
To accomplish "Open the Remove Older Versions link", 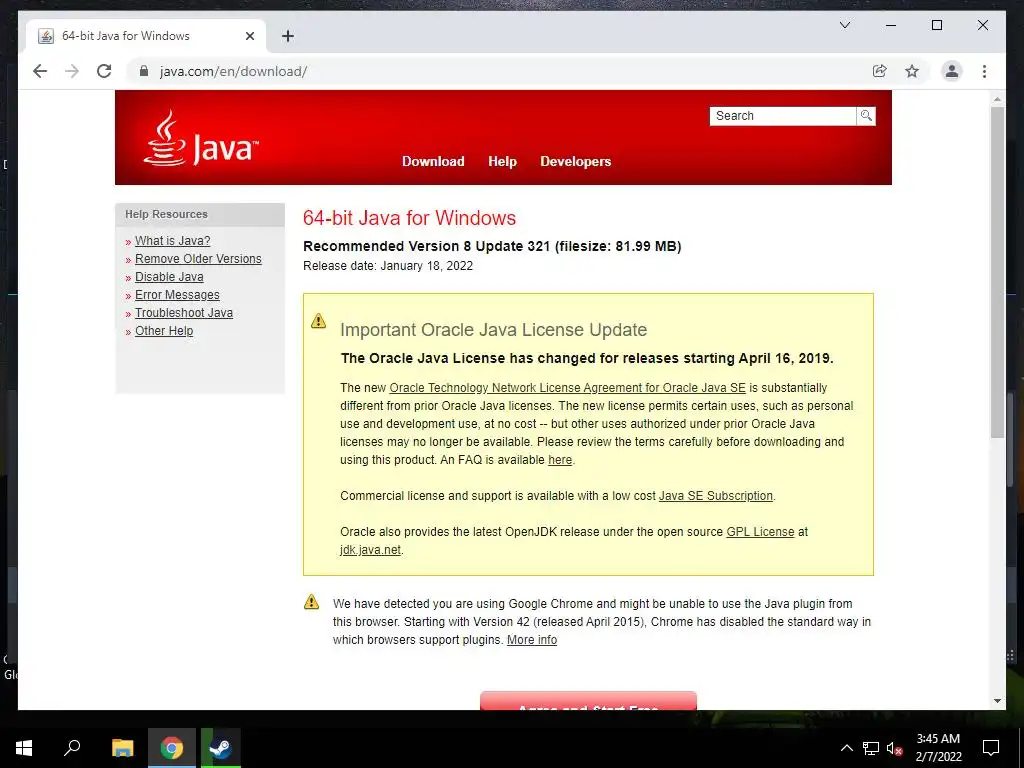I will (198, 259).
